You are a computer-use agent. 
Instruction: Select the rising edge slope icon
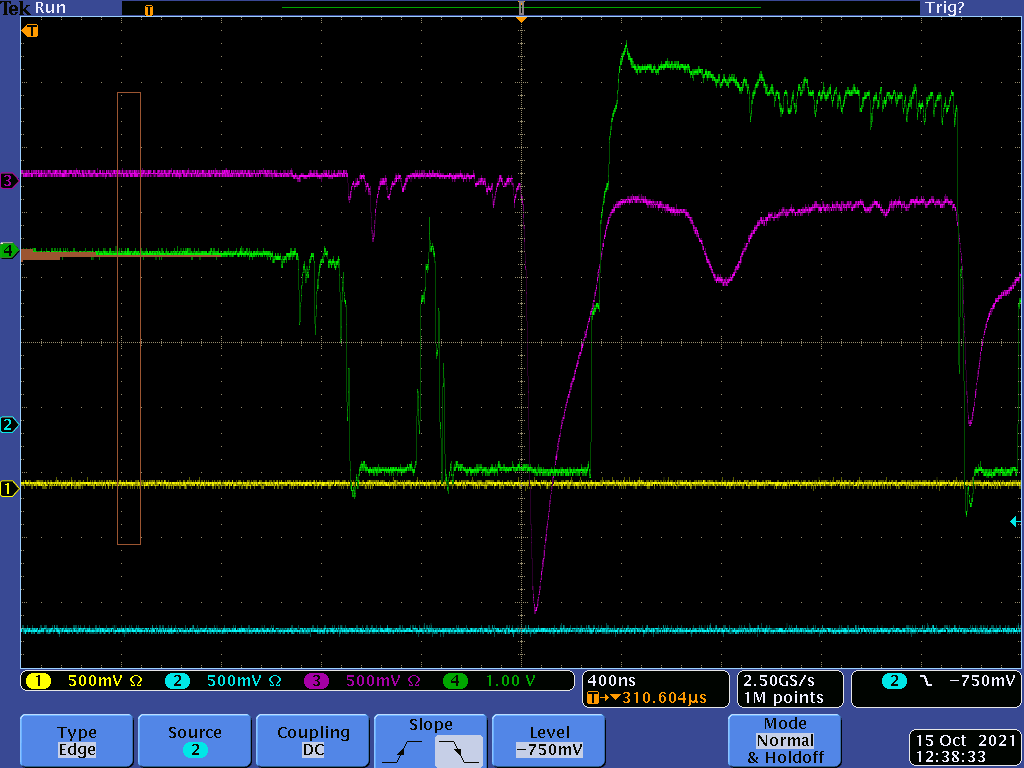[402, 749]
